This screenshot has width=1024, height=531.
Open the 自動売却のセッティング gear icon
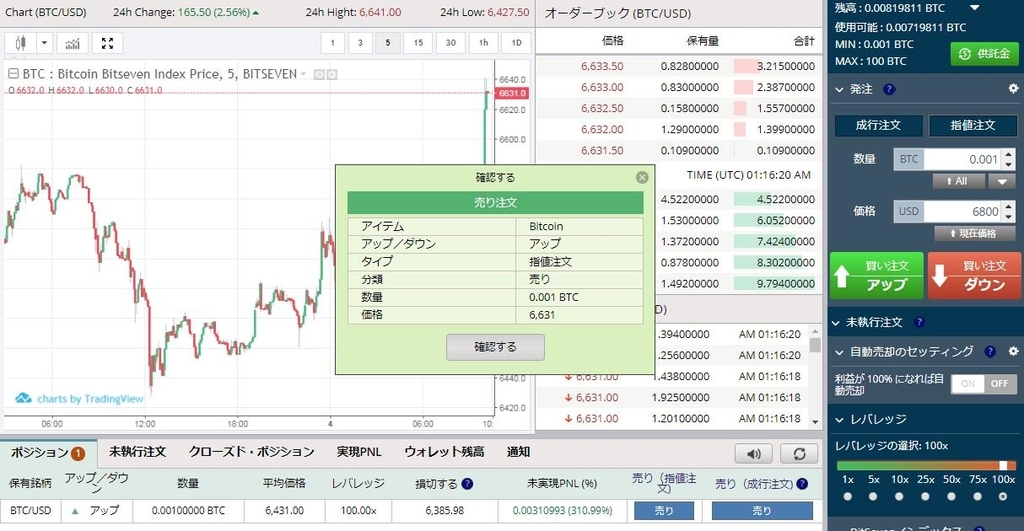click(x=1014, y=351)
